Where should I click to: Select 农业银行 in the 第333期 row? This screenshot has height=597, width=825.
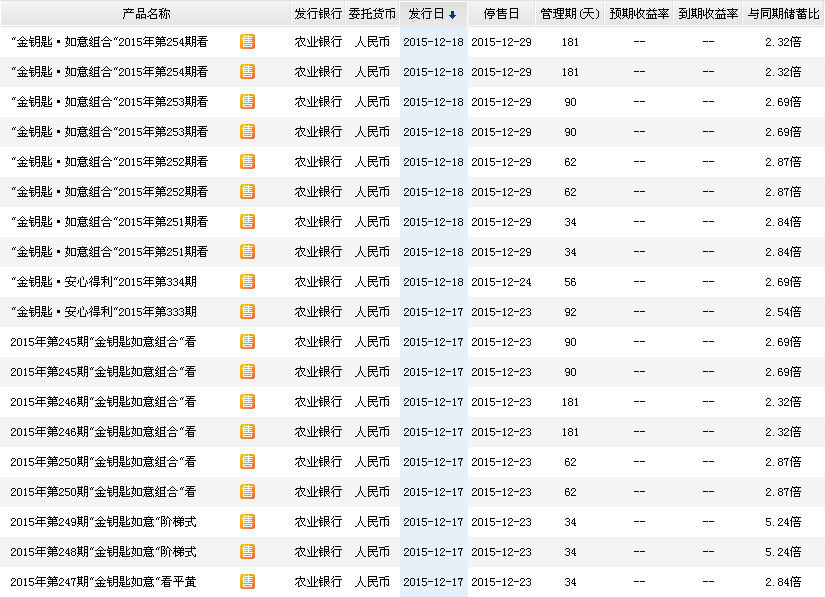(318, 312)
